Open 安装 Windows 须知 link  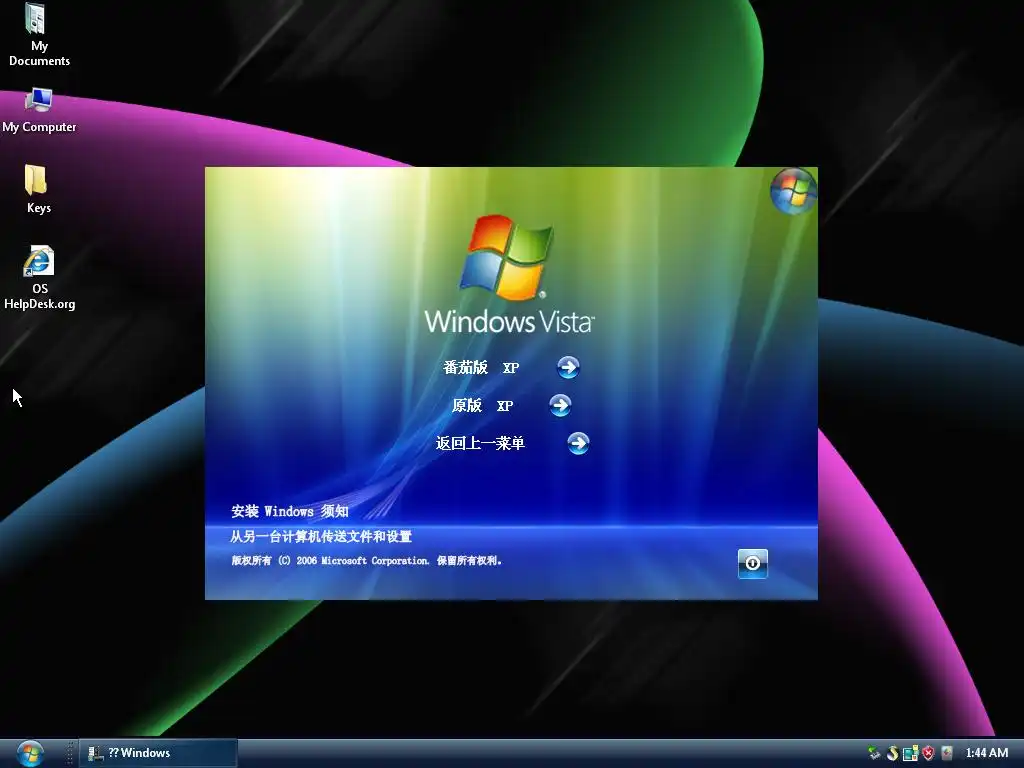click(x=289, y=511)
